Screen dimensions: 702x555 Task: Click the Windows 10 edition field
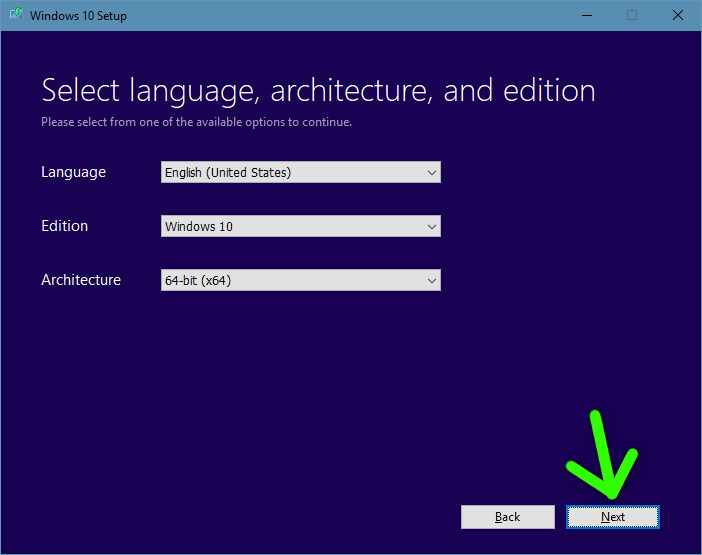[290, 227]
